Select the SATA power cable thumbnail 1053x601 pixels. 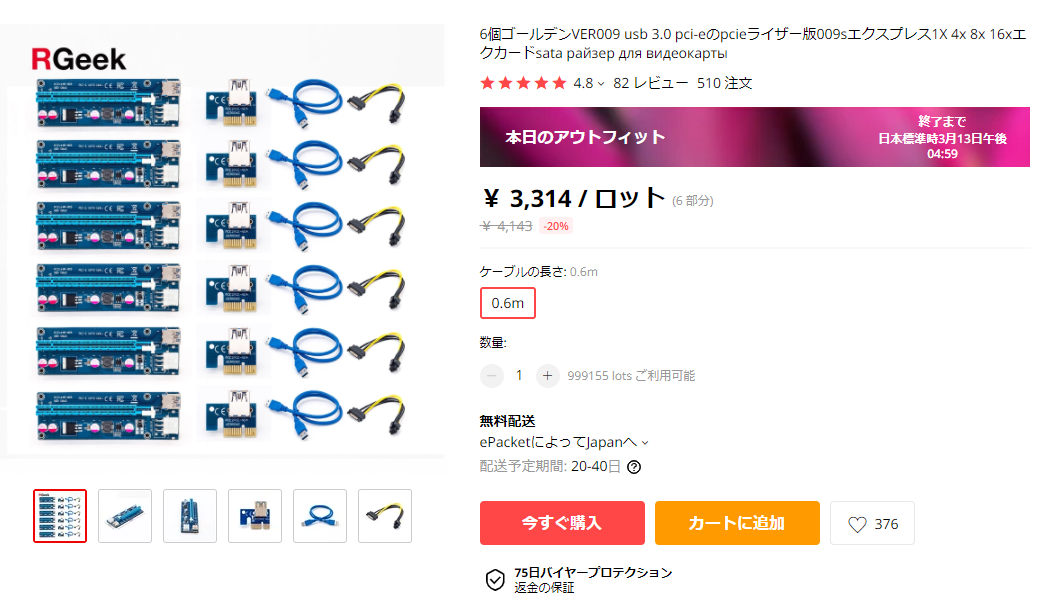[x=385, y=516]
